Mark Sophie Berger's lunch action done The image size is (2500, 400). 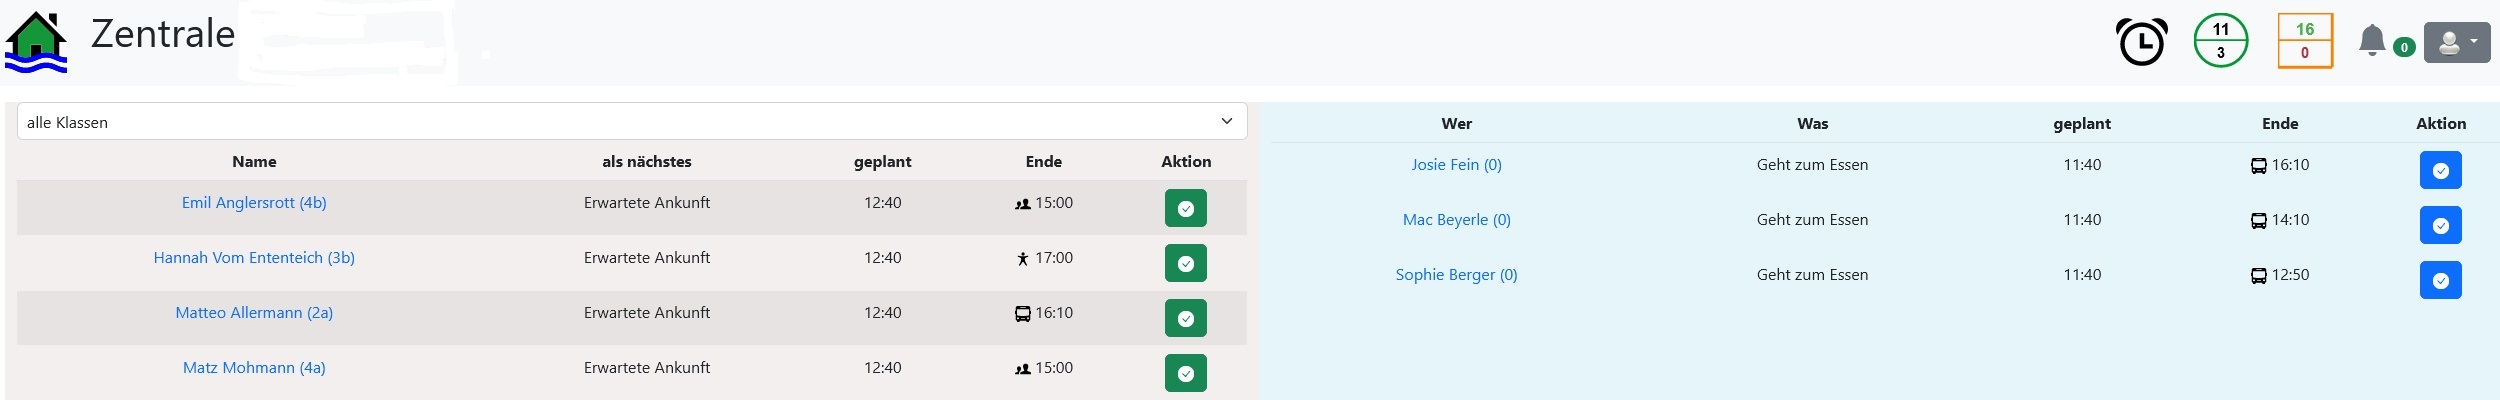click(2440, 281)
